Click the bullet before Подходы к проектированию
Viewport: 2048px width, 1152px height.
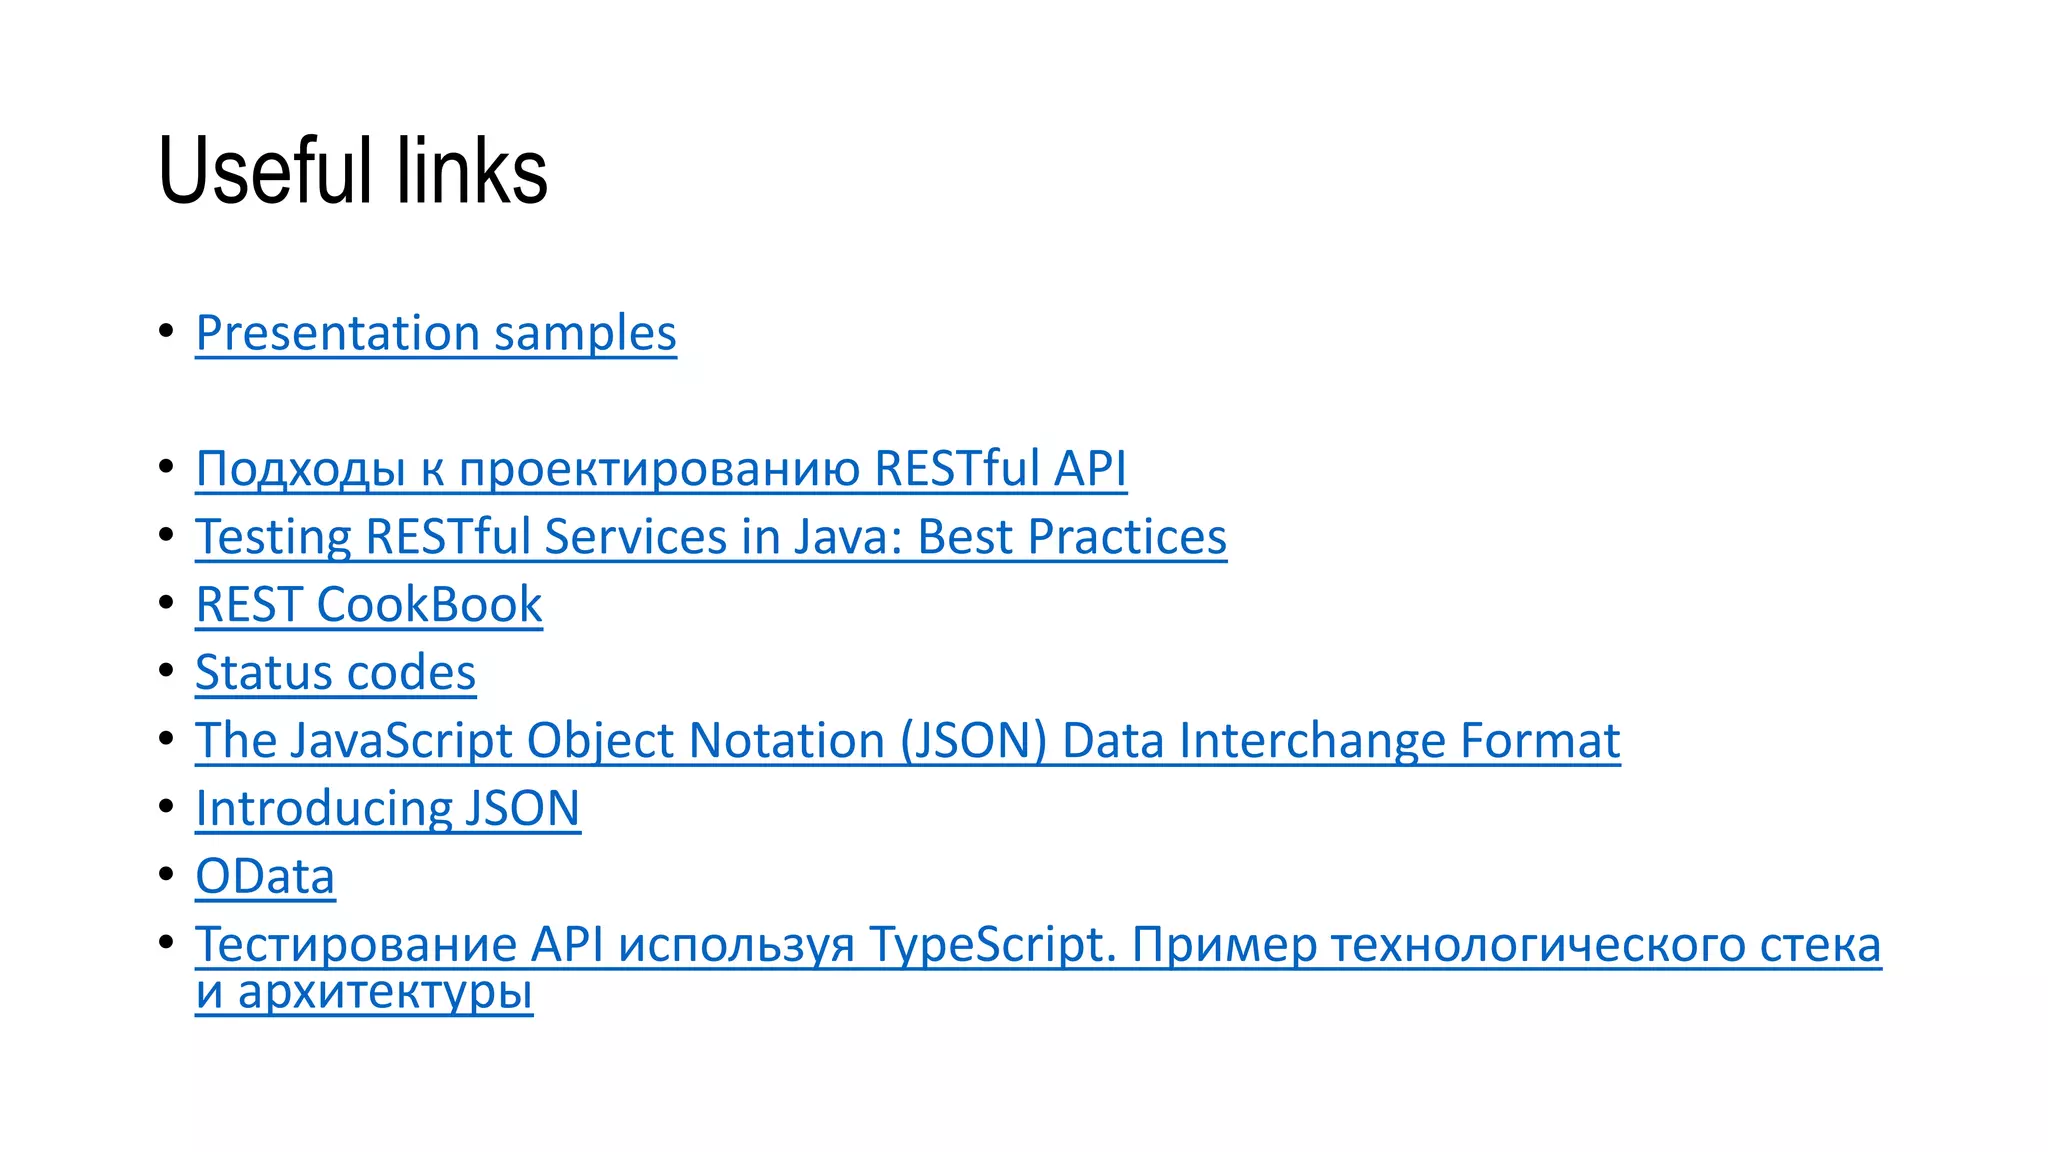[166, 467]
